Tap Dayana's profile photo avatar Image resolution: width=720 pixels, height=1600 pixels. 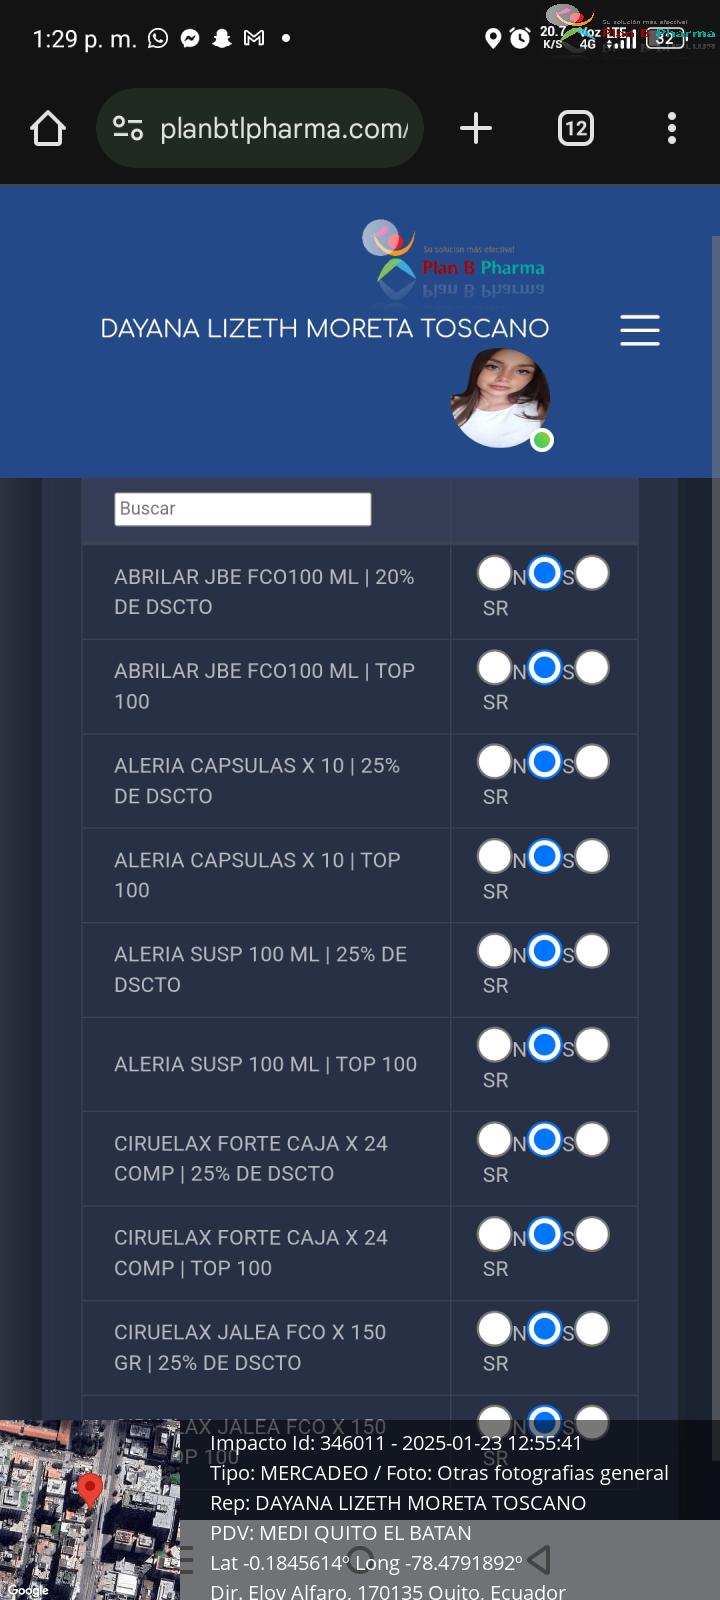[x=500, y=398]
